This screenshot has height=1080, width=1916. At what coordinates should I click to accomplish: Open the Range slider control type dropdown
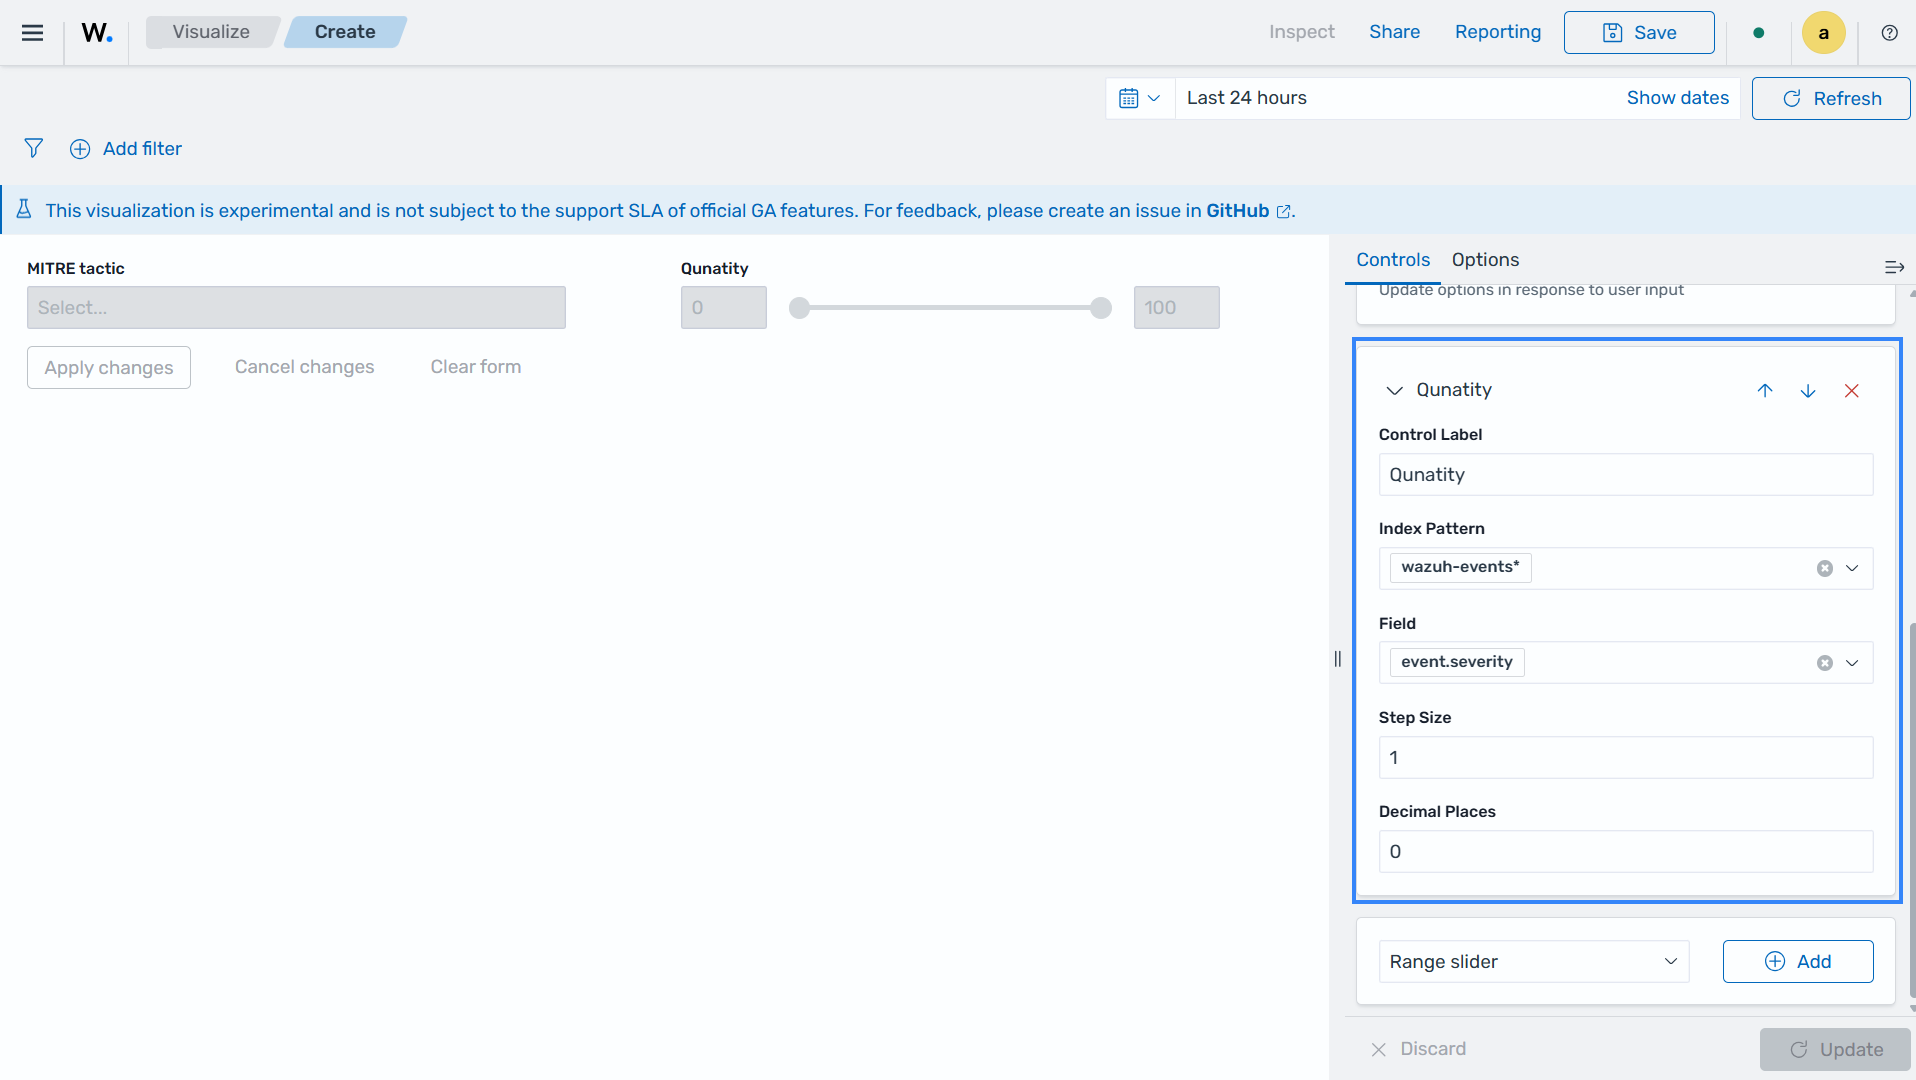(x=1533, y=961)
